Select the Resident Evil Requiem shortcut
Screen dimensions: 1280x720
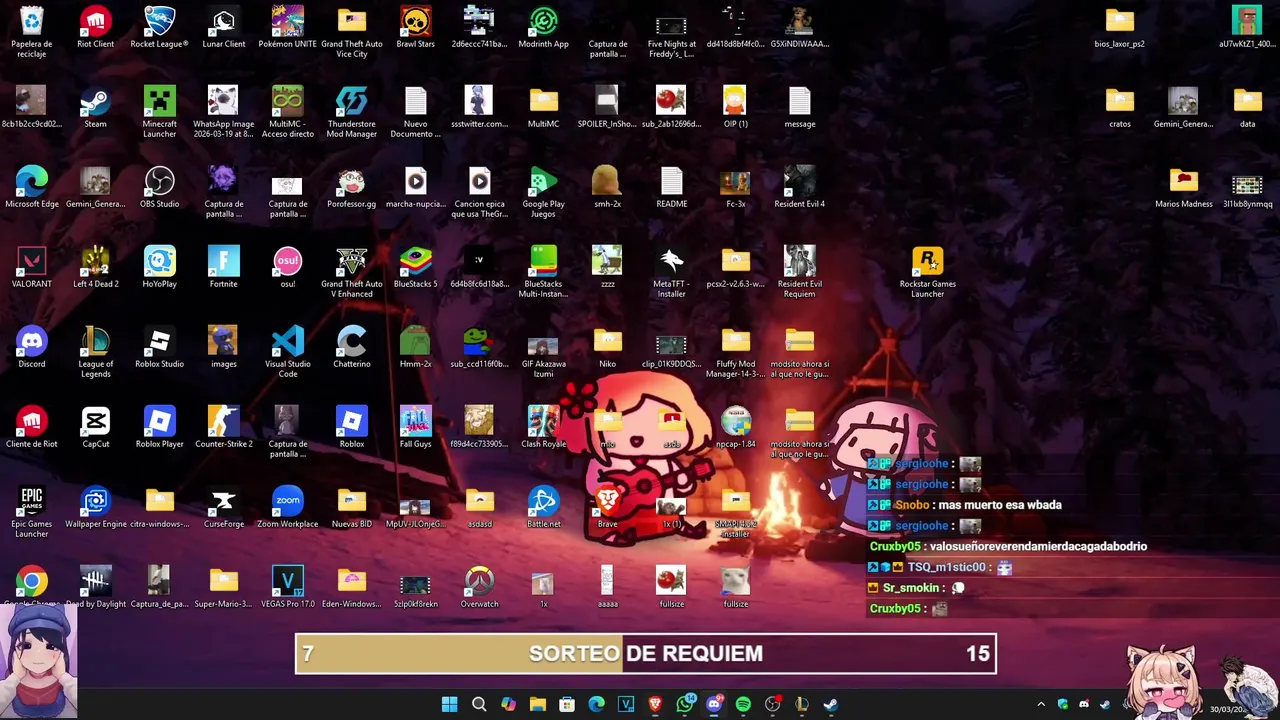coord(799,272)
